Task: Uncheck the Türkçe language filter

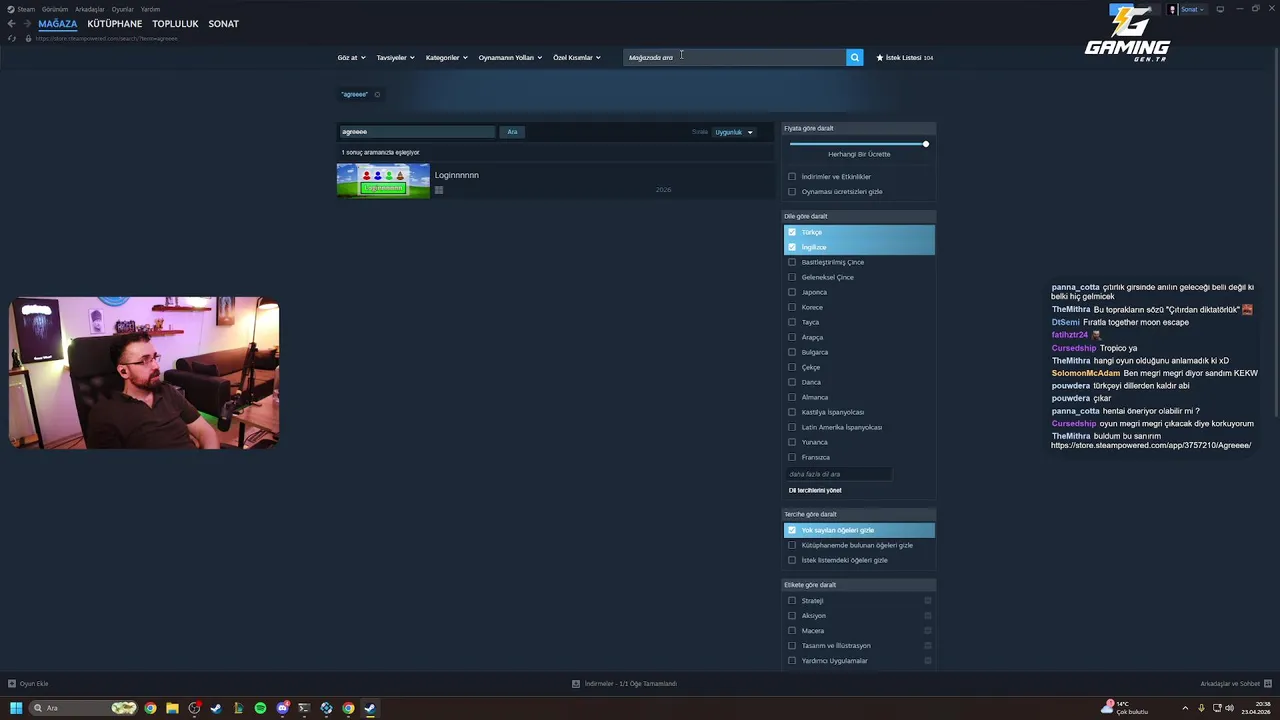Action: tap(792, 232)
